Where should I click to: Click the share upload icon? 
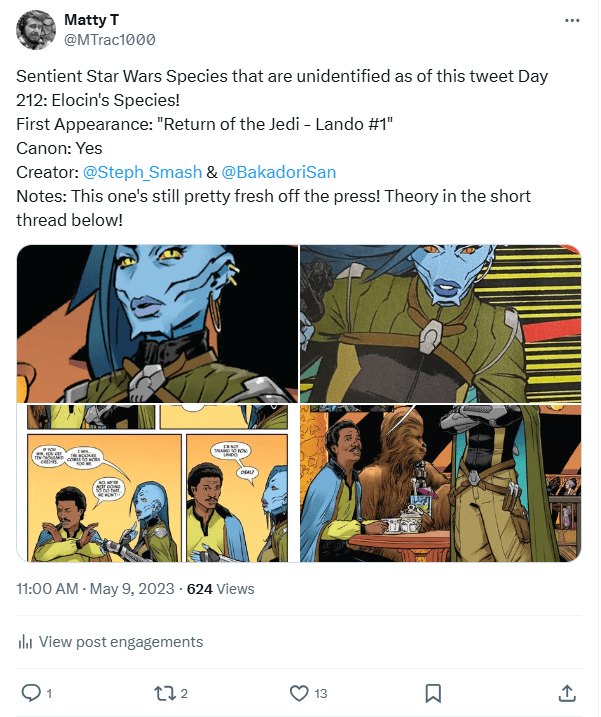566,692
